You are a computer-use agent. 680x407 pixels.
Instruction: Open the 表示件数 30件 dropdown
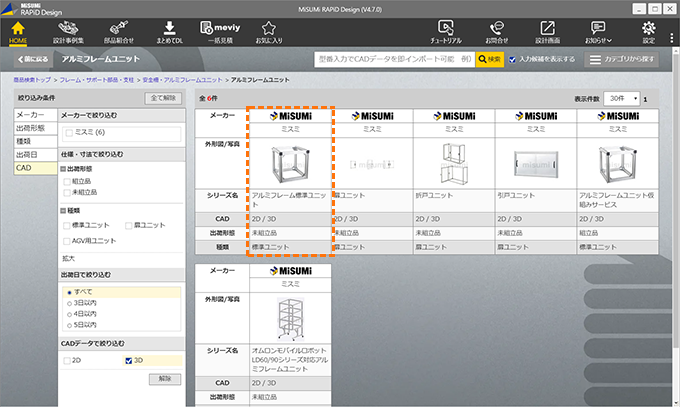click(x=620, y=99)
